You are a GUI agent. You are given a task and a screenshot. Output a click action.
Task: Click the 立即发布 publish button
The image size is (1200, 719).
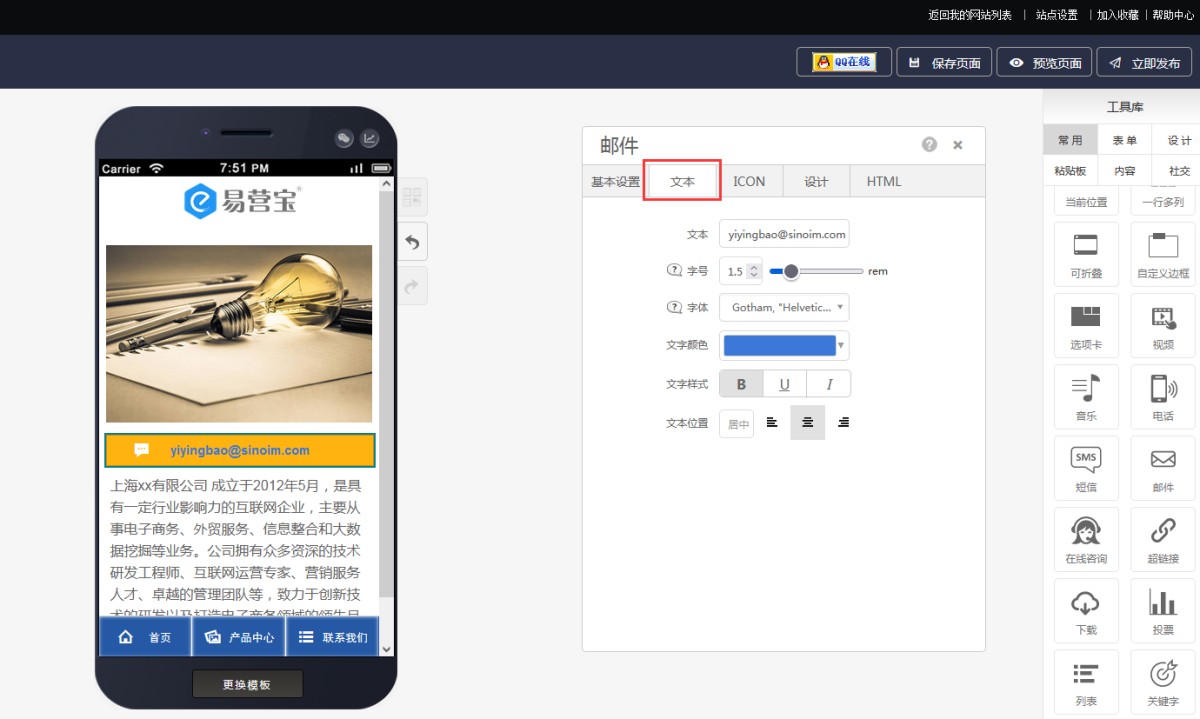click(x=1144, y=62)
